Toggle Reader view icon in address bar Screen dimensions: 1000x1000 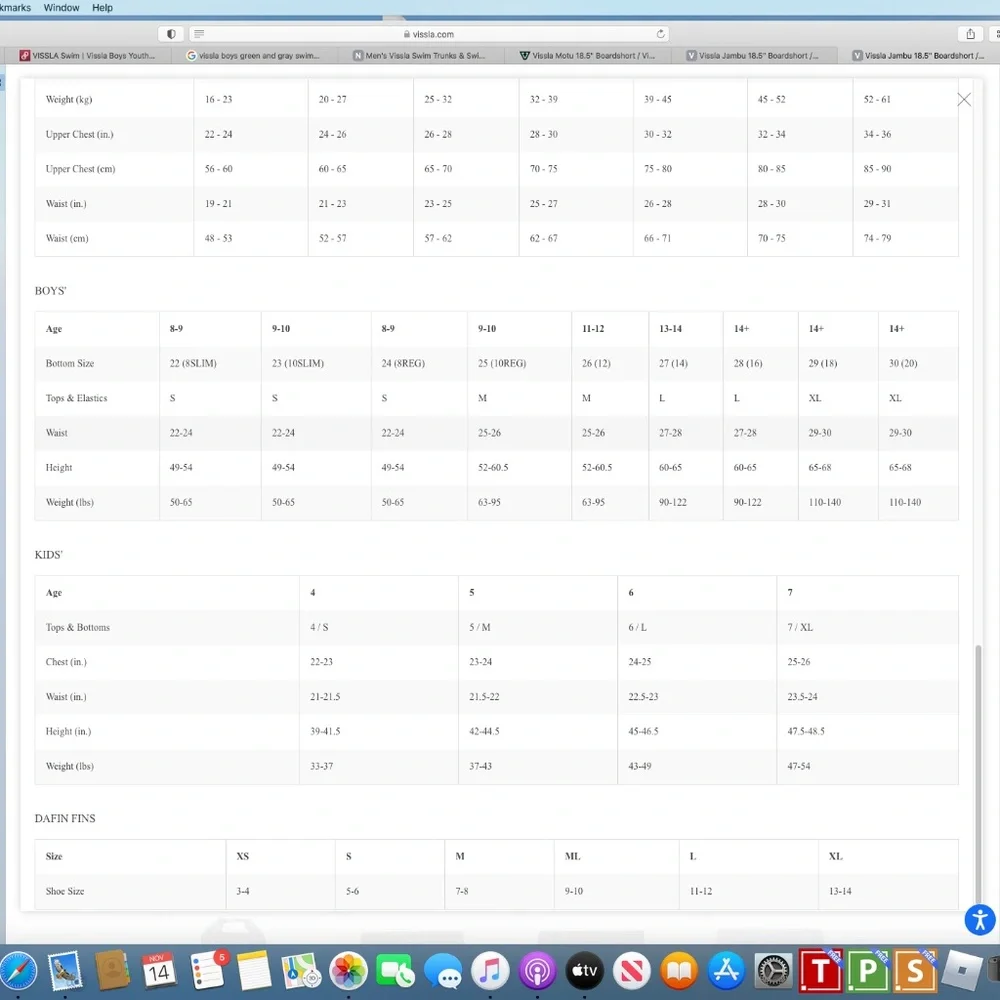pyautogui.click(x=199, y=34)
